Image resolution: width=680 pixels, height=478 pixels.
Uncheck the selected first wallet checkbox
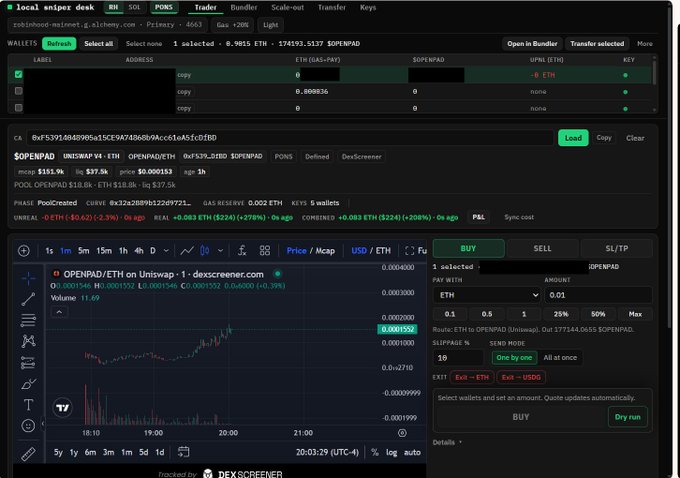(x=18, y=74)
